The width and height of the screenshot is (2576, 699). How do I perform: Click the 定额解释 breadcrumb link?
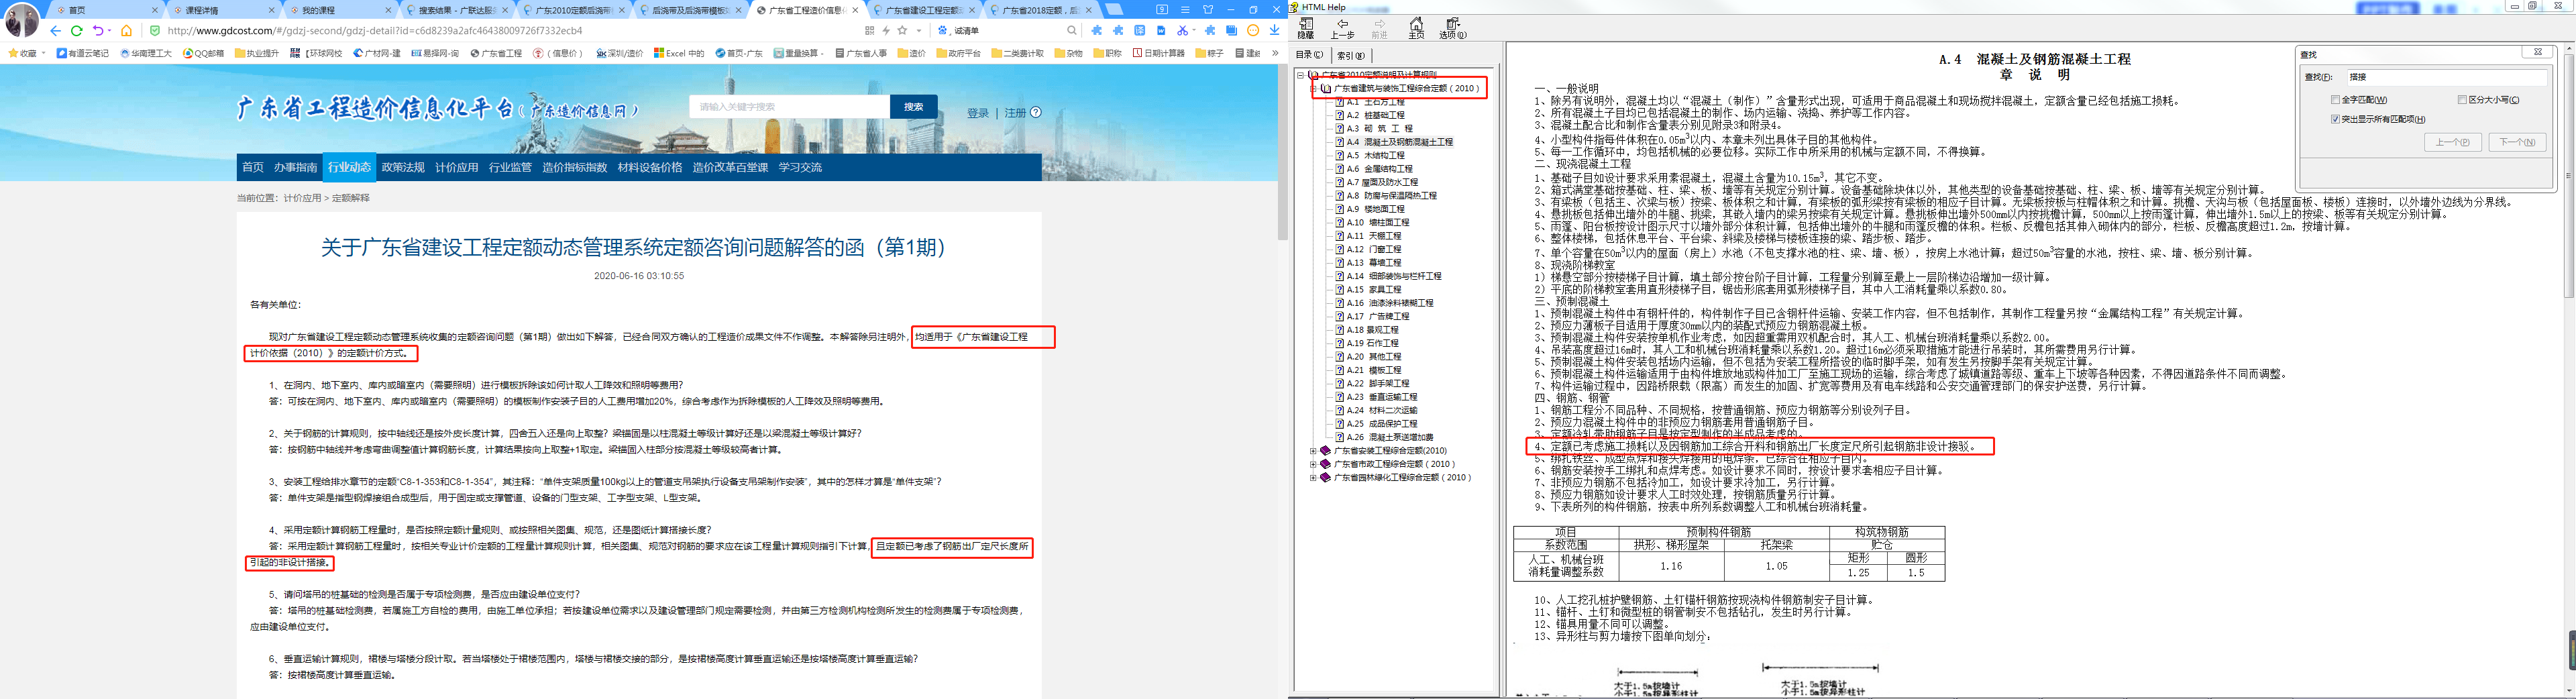[351, 198]
